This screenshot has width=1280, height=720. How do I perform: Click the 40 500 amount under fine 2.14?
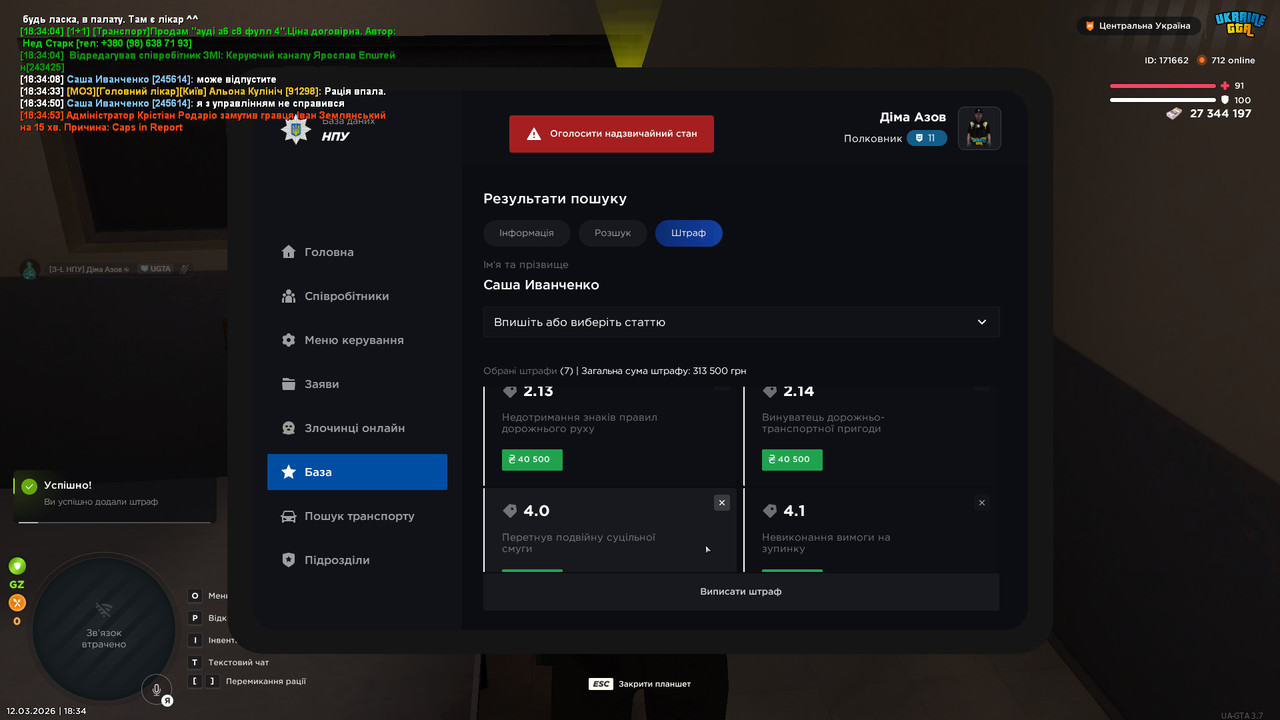[x=792, y=459]
